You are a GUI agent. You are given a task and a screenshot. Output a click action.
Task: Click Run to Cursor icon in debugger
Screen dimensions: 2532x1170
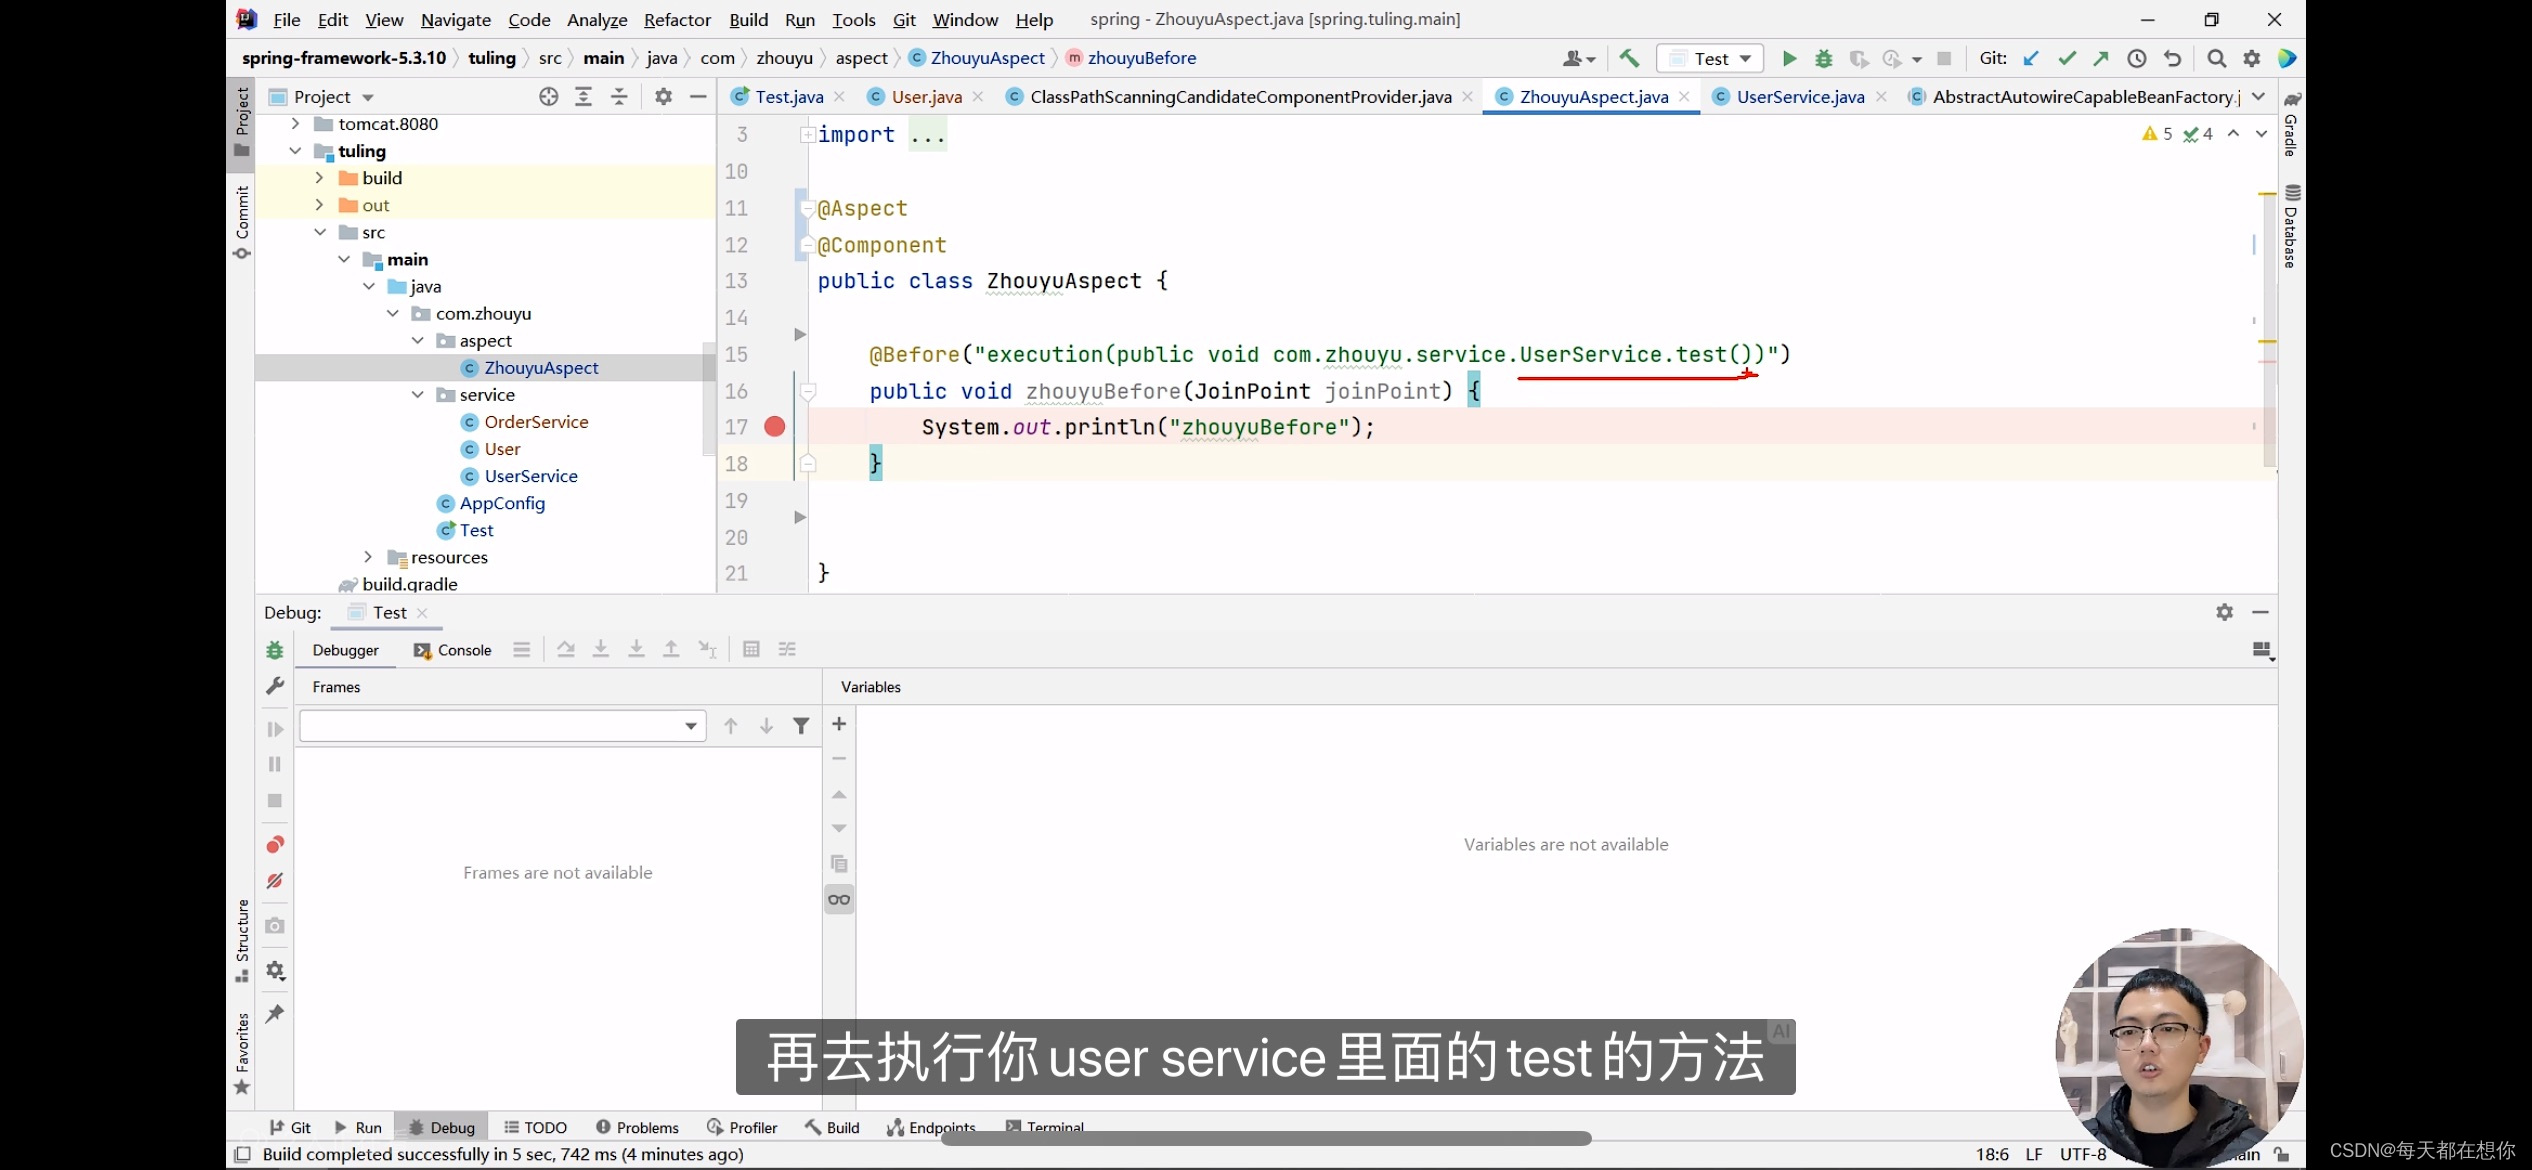[x=707, y=649]
